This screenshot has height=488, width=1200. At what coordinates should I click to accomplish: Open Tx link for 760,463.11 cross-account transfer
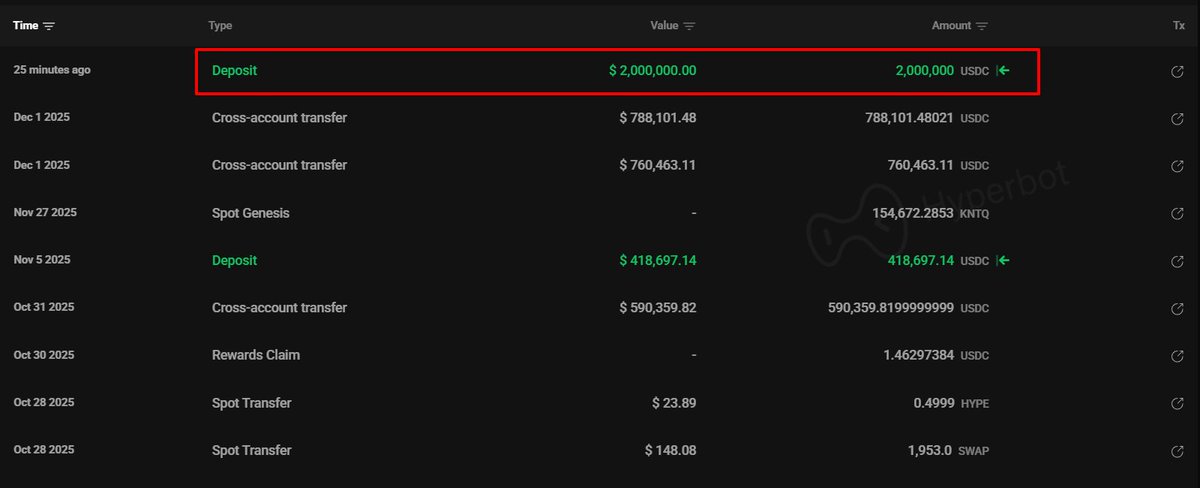pyautogui.click(x=1177, y=166)
